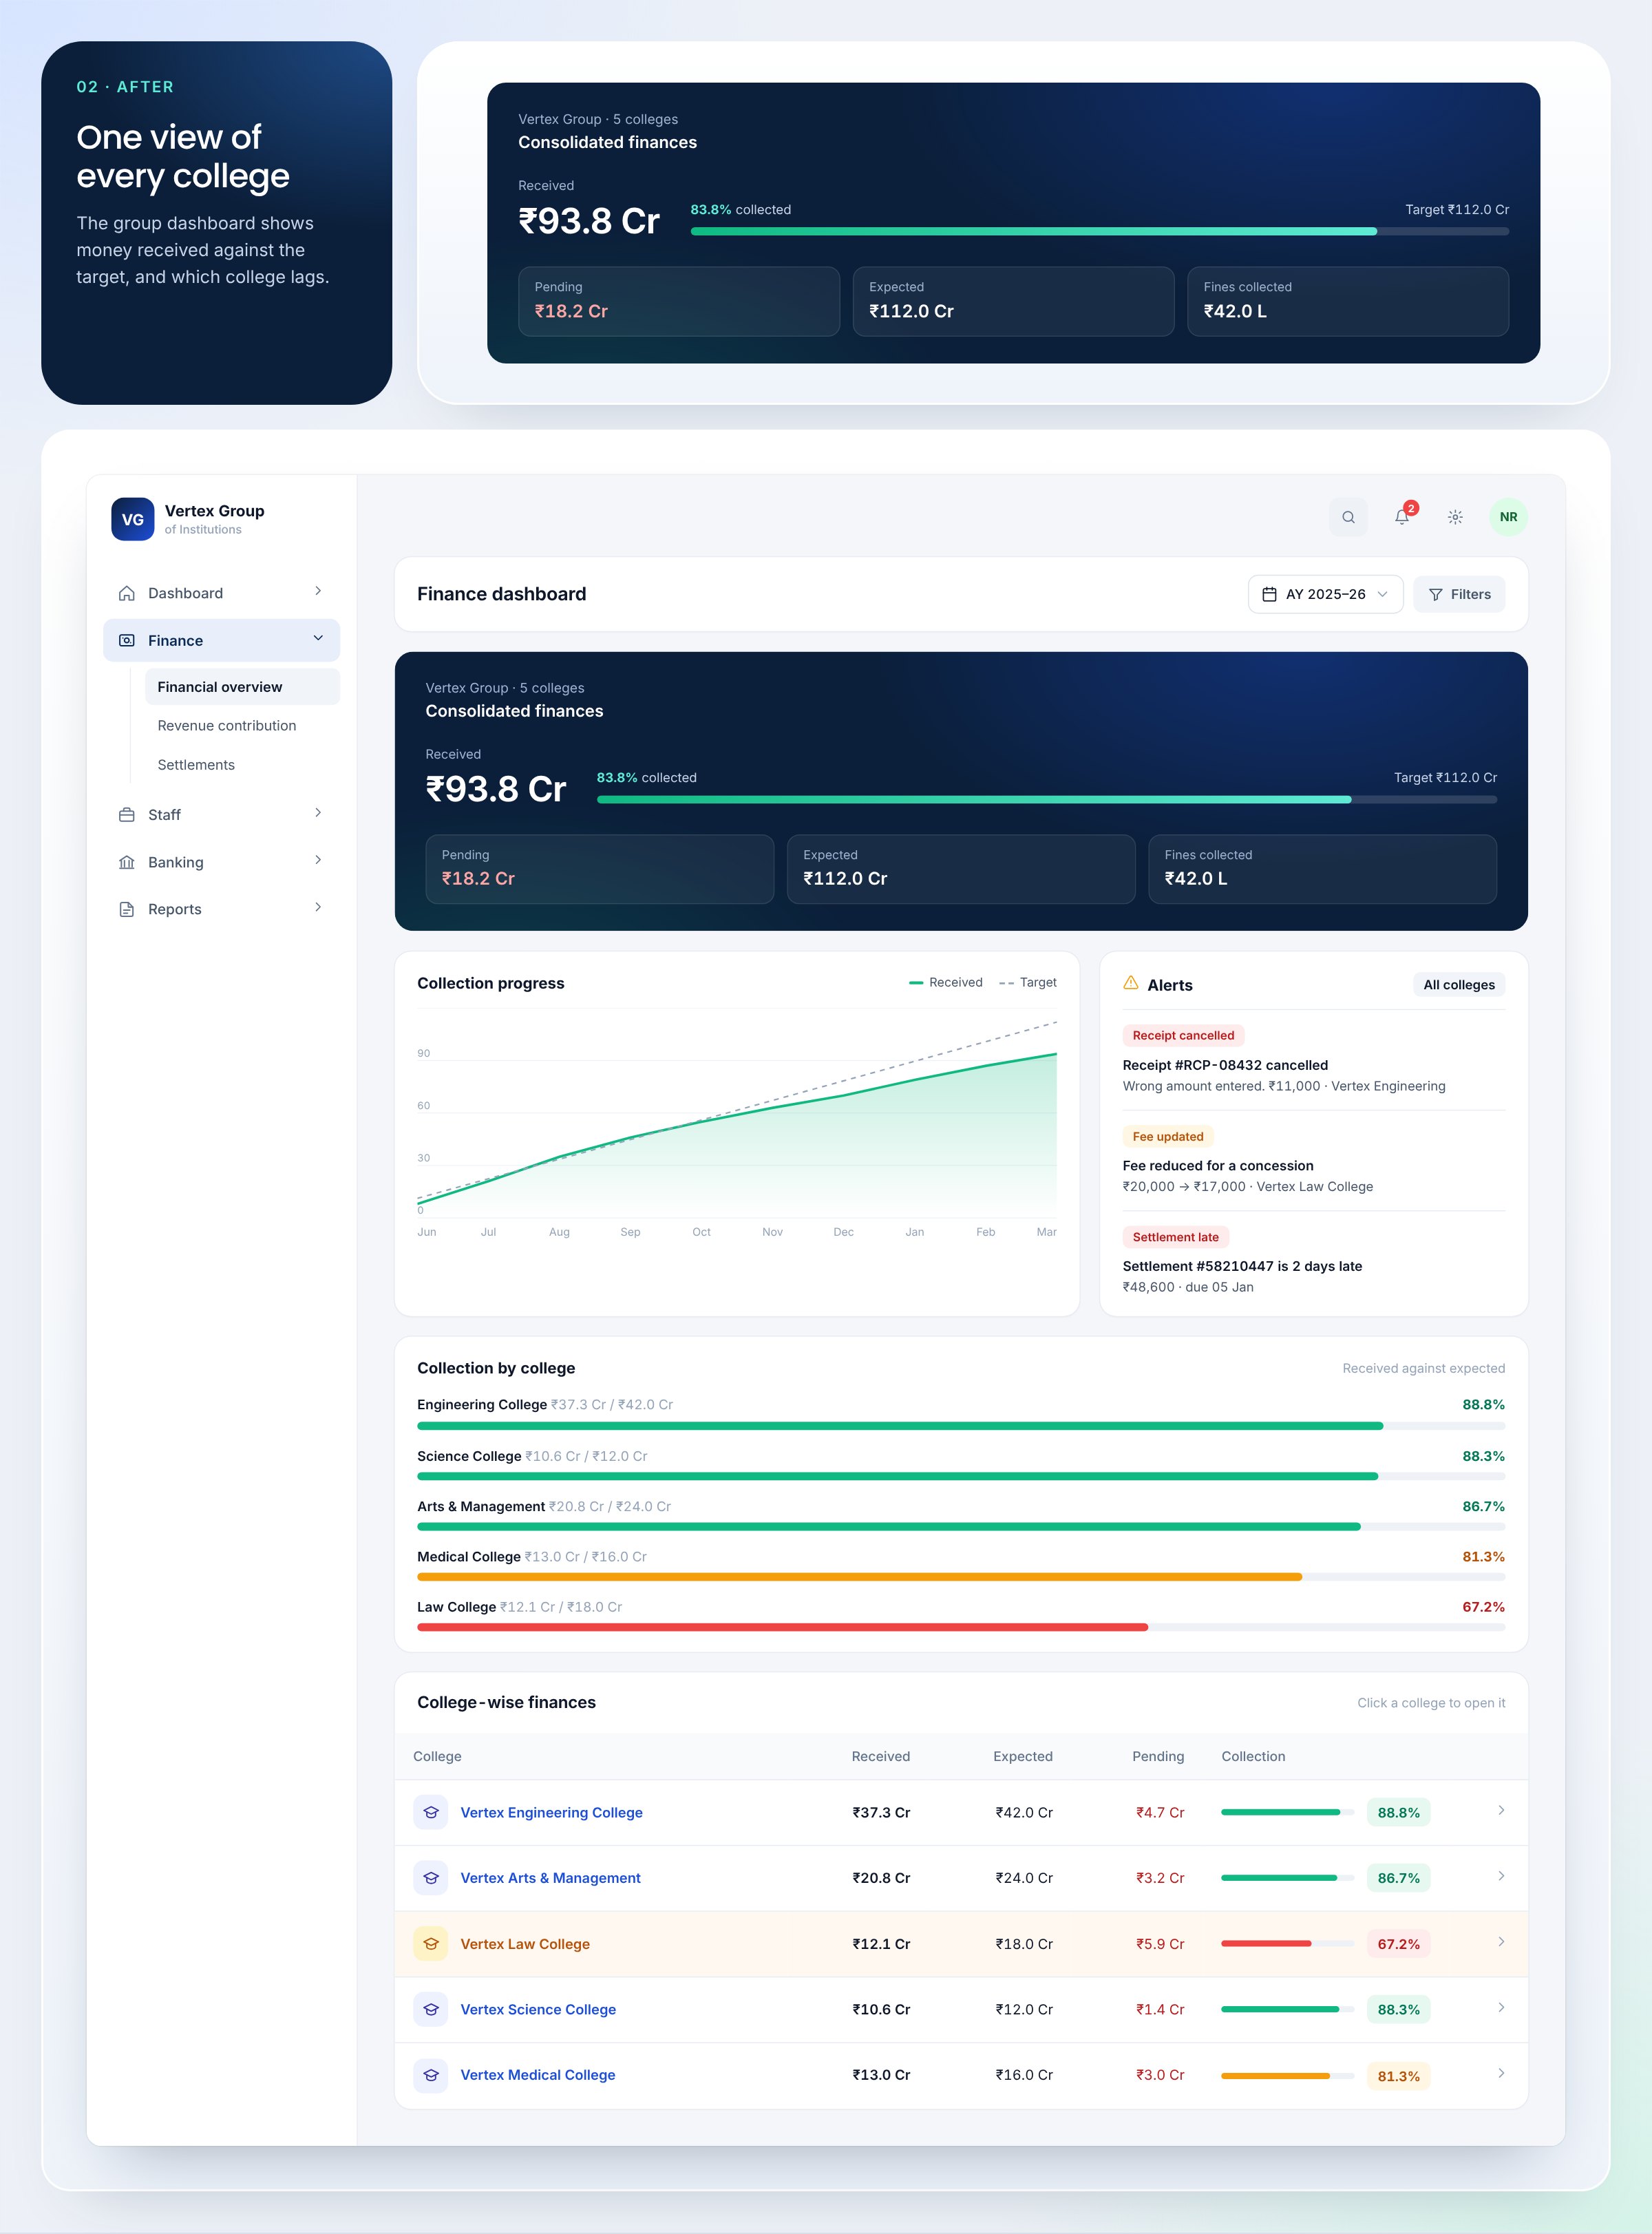The image size is (1652, 2234).
Task: Open the NR user avatar
Action: [1508, 517]
